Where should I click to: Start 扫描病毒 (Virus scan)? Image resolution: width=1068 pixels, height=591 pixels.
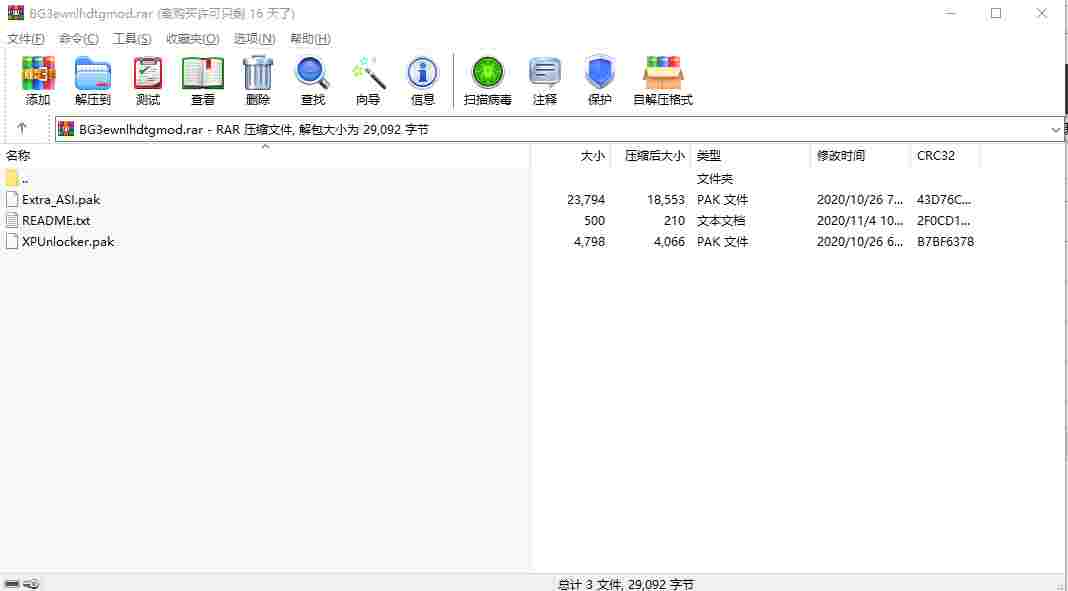(x=488, y=74)
